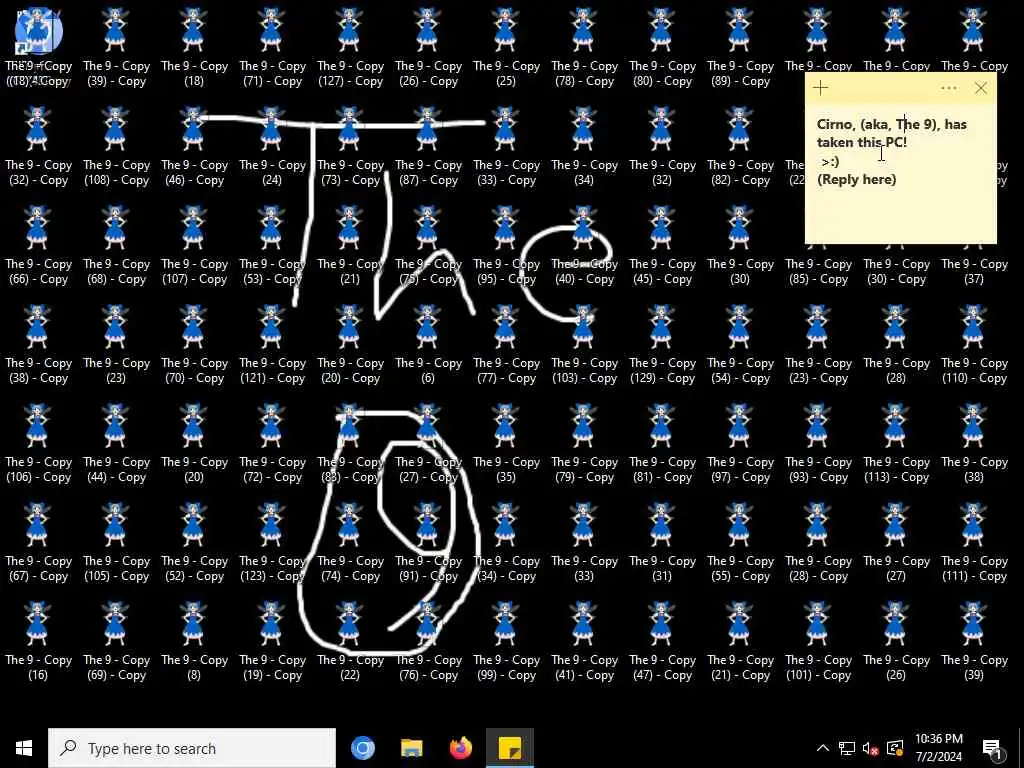Select 'The 9 - Copy (101) - Copy' icon
The image size is (1024, 768).
(x=818, y=643)
